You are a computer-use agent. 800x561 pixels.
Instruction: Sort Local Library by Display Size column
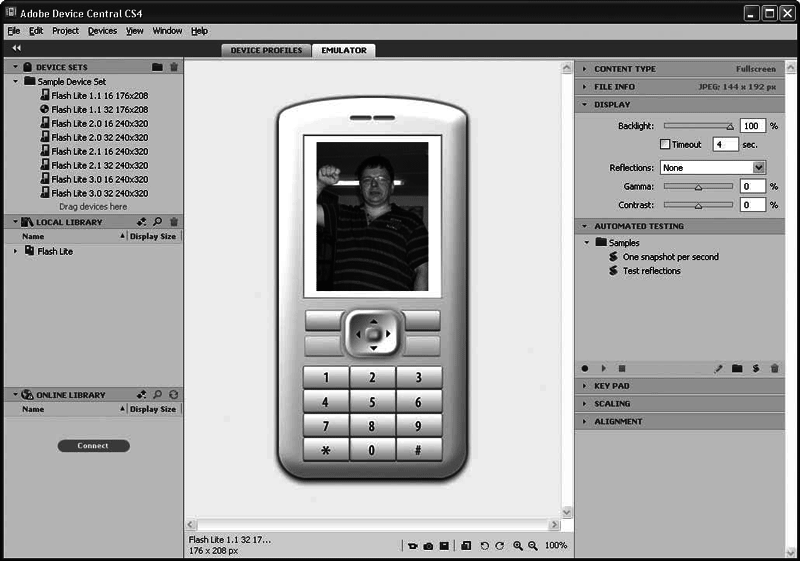153,236
